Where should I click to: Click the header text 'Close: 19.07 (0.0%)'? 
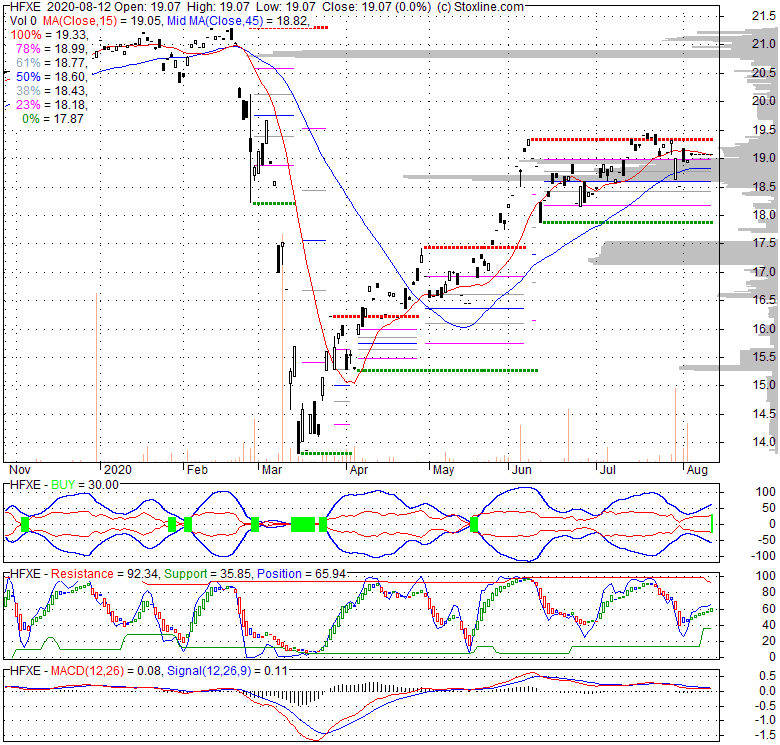pyautogui.click(x=377, y=7)
